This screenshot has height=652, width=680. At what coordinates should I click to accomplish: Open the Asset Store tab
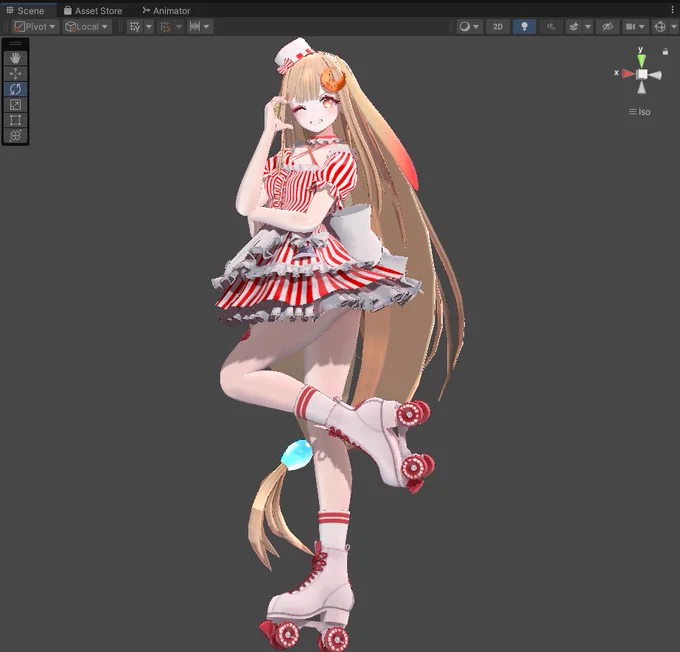coord(93,10)
